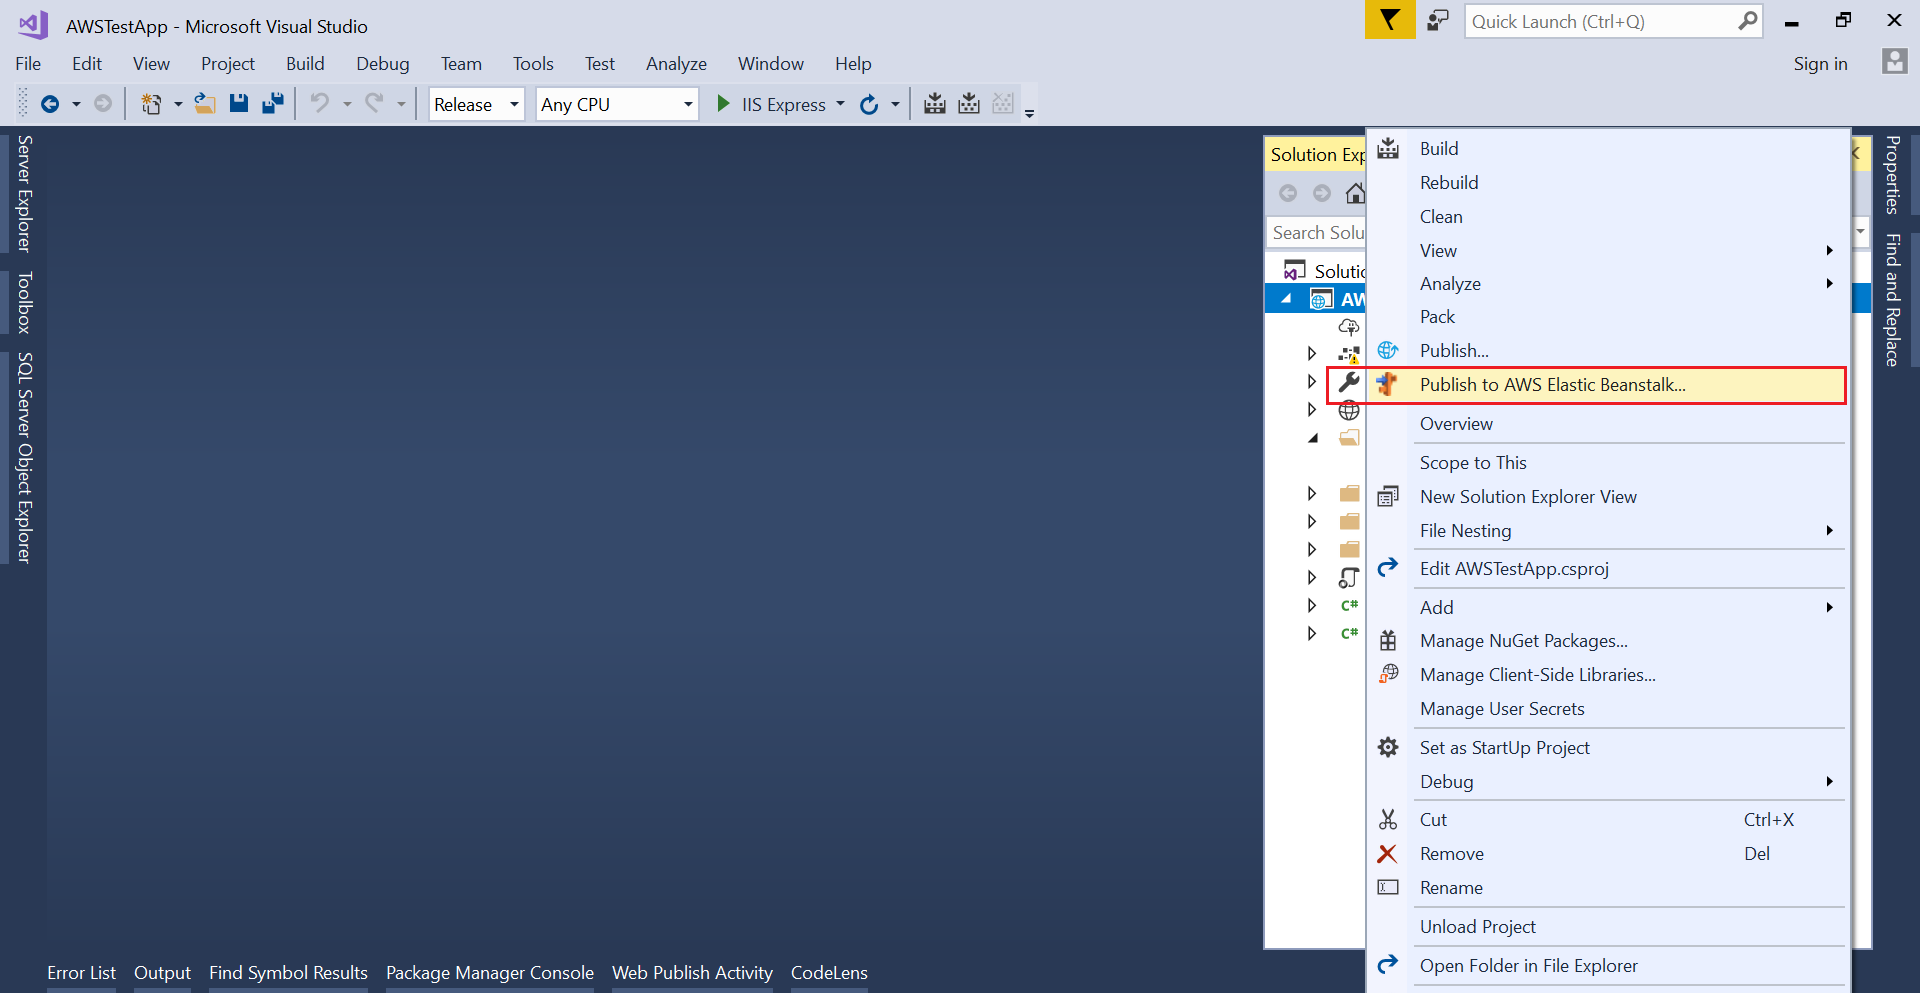Click the Save All toolbar icon
Image resolution: width=1920 pixels, height=993 pixels.
pyautogui.click(x=272, y=104)
